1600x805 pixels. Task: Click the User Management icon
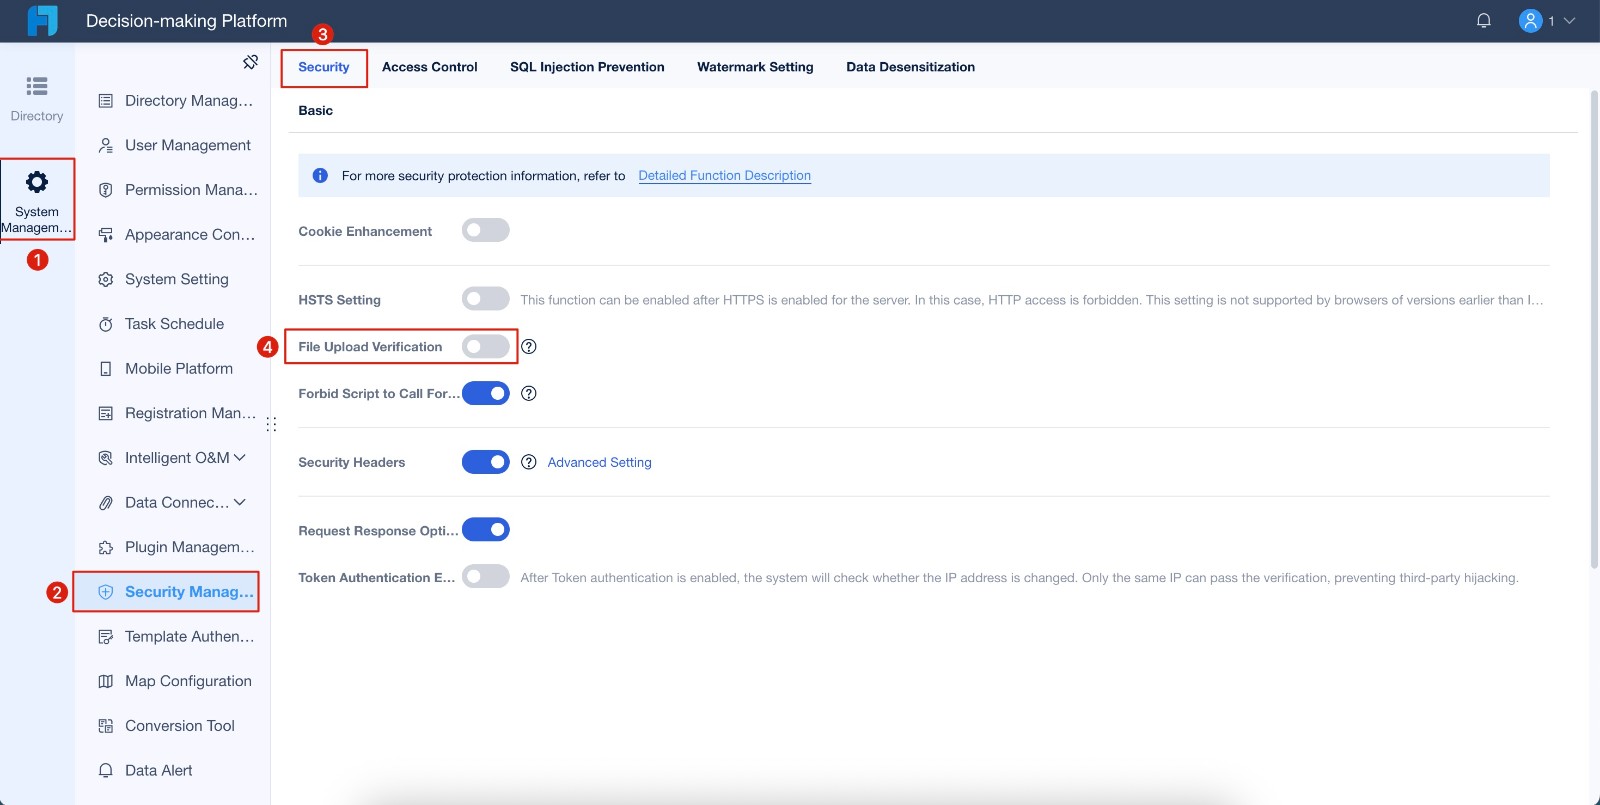tap(106, 146)
